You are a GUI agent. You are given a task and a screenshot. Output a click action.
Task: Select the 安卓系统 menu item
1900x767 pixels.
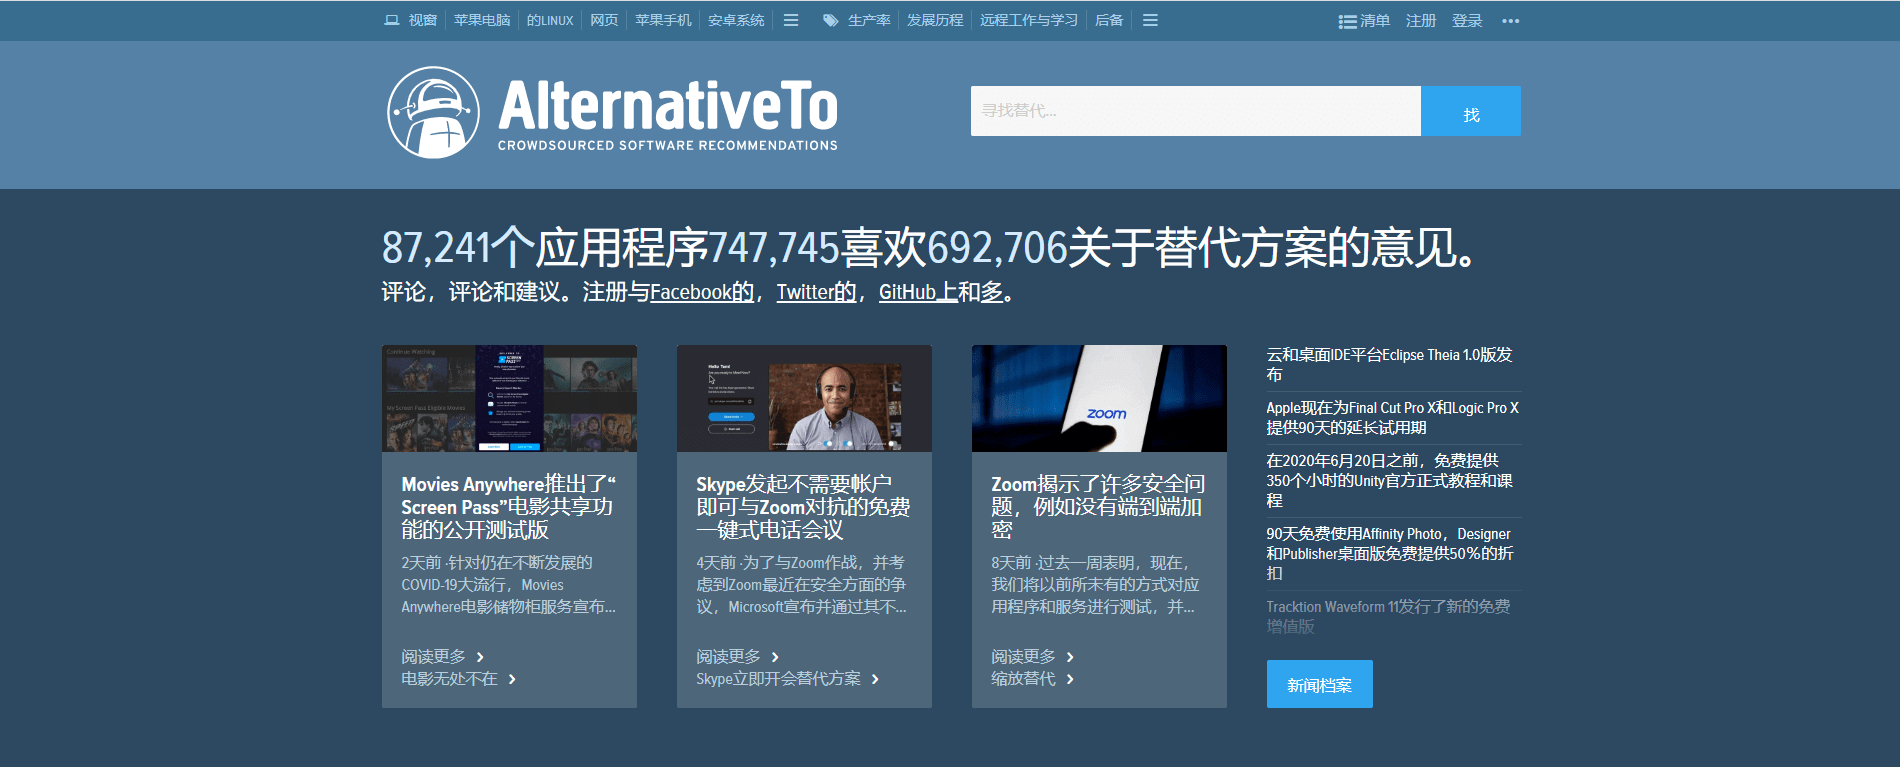[736, 20]
